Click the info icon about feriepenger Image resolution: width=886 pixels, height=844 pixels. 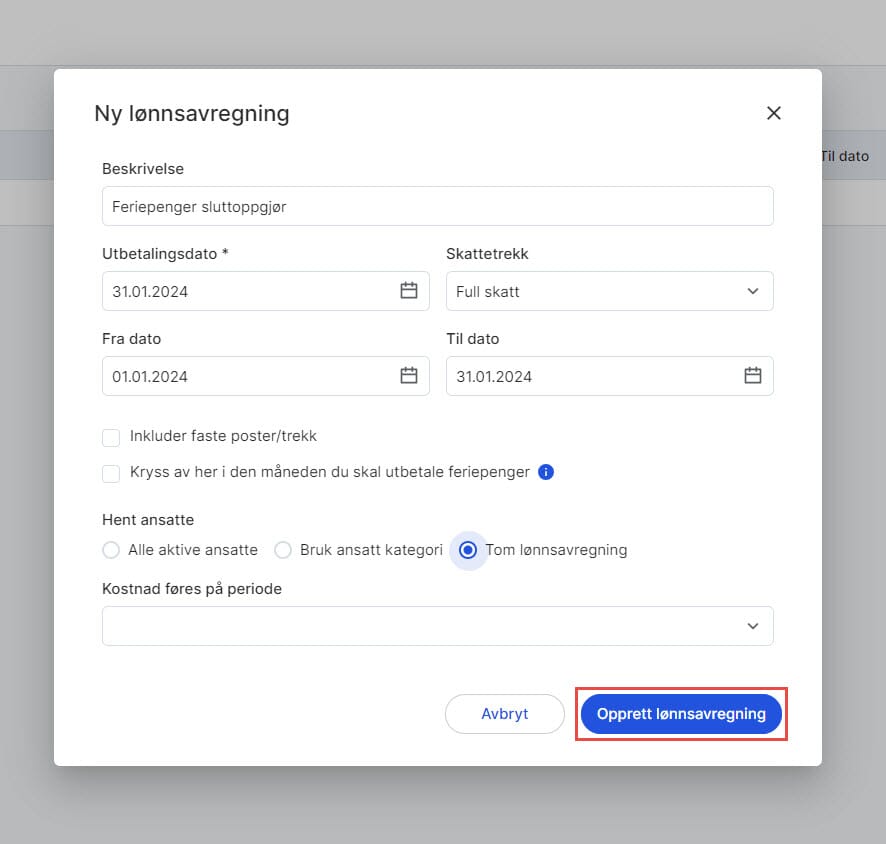tap(546, 472)
